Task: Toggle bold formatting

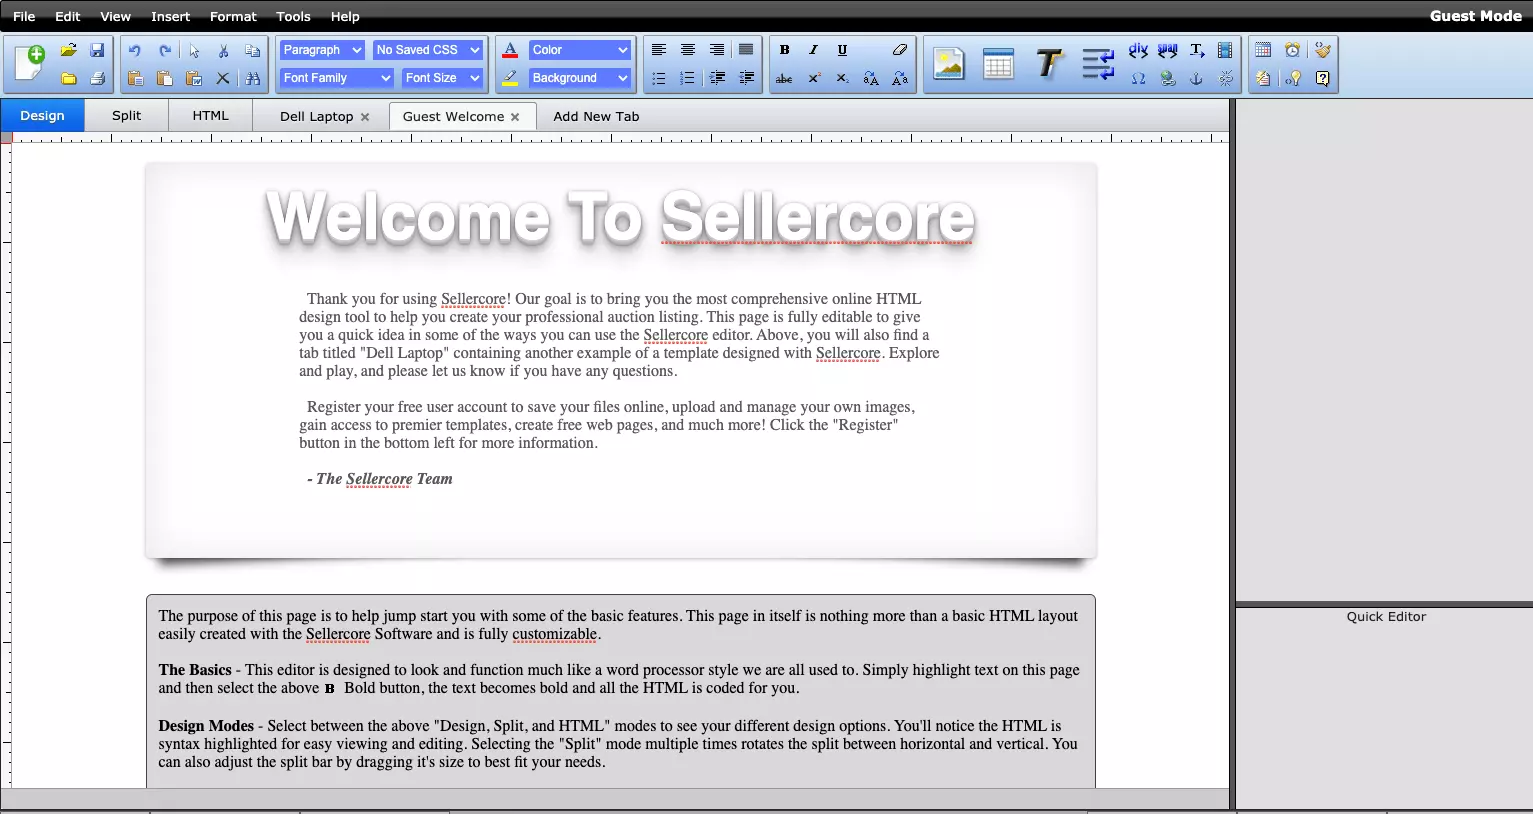Action: [784, 50]
